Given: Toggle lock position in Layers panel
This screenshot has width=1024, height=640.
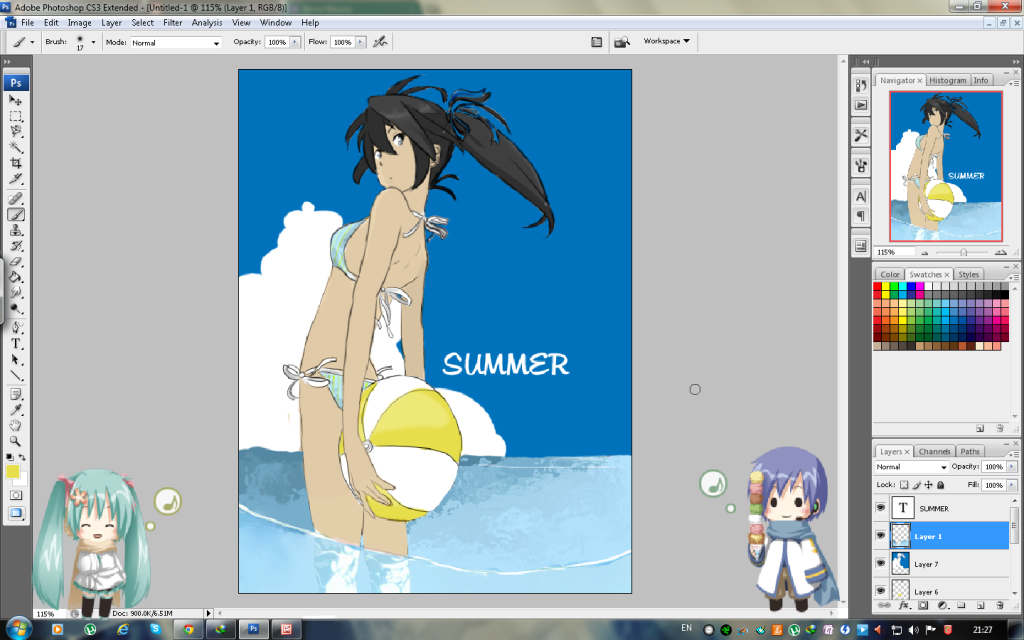Looking at the screenshot, I should pyautogui.click(x=928, y=485).
